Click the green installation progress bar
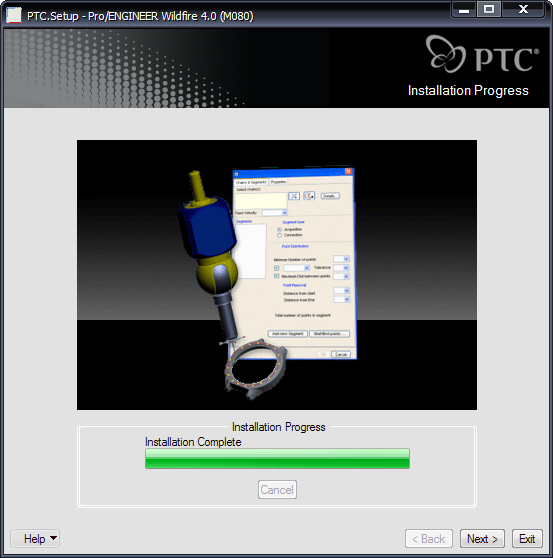Screen dimensions: 553x558 (x=277, y=459)
